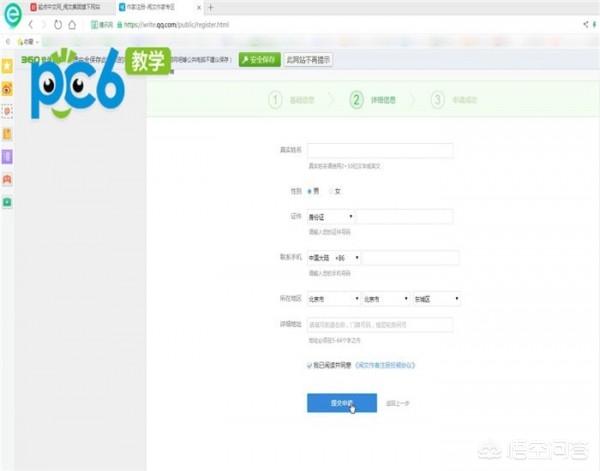Expand the 东城区 district dropdown
The image size is (600, 471).
point(435,298)
